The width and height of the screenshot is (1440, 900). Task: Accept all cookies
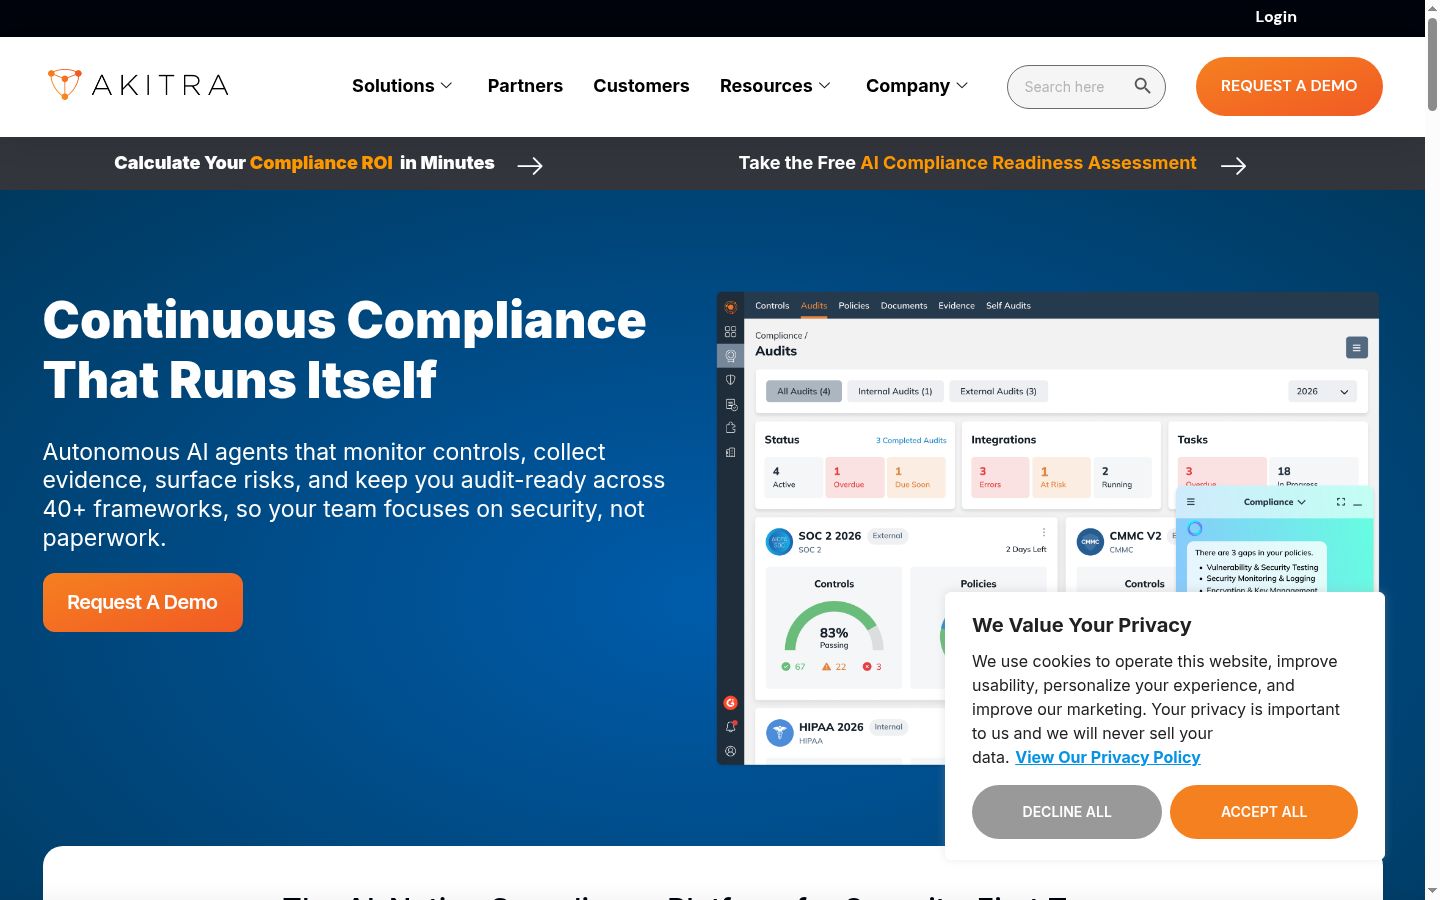tap(1264, 812)
